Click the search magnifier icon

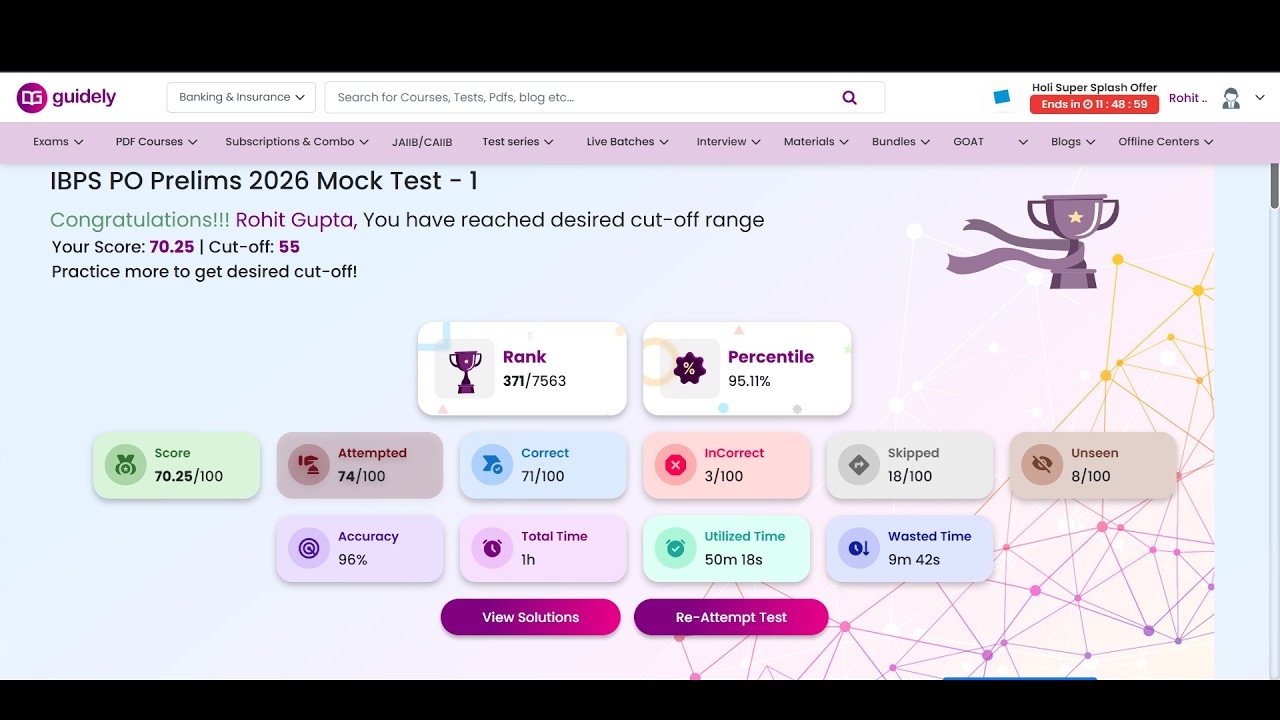[x=850, y=97]
